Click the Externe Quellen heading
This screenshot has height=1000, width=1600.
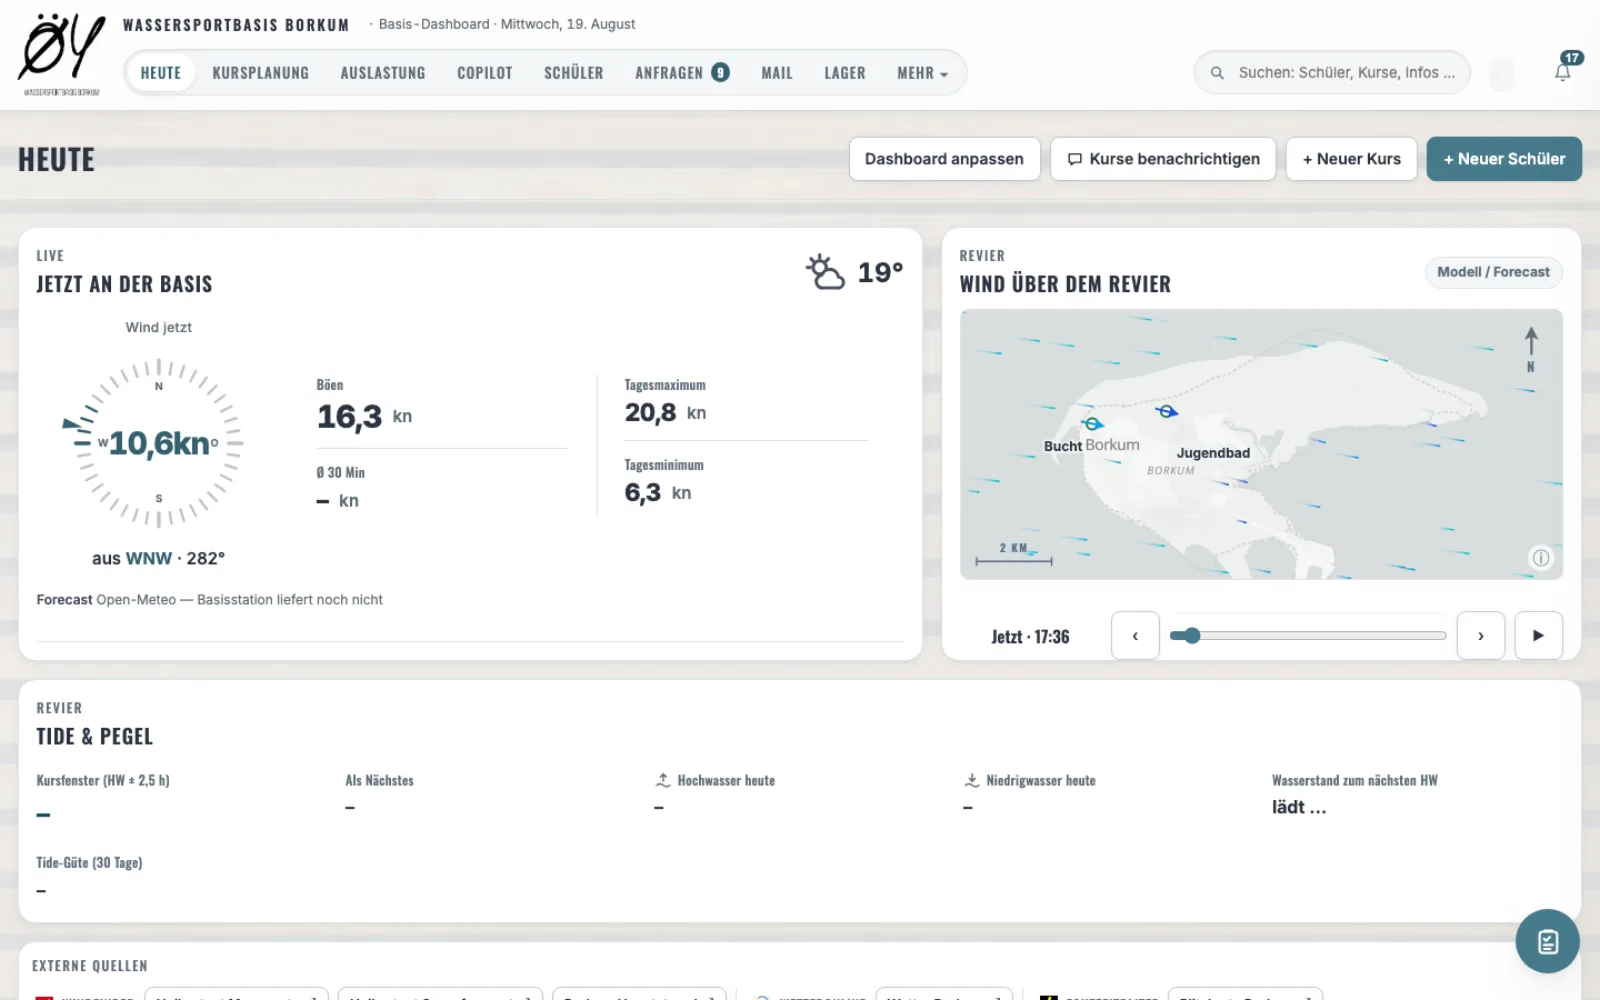coord(90,966)
